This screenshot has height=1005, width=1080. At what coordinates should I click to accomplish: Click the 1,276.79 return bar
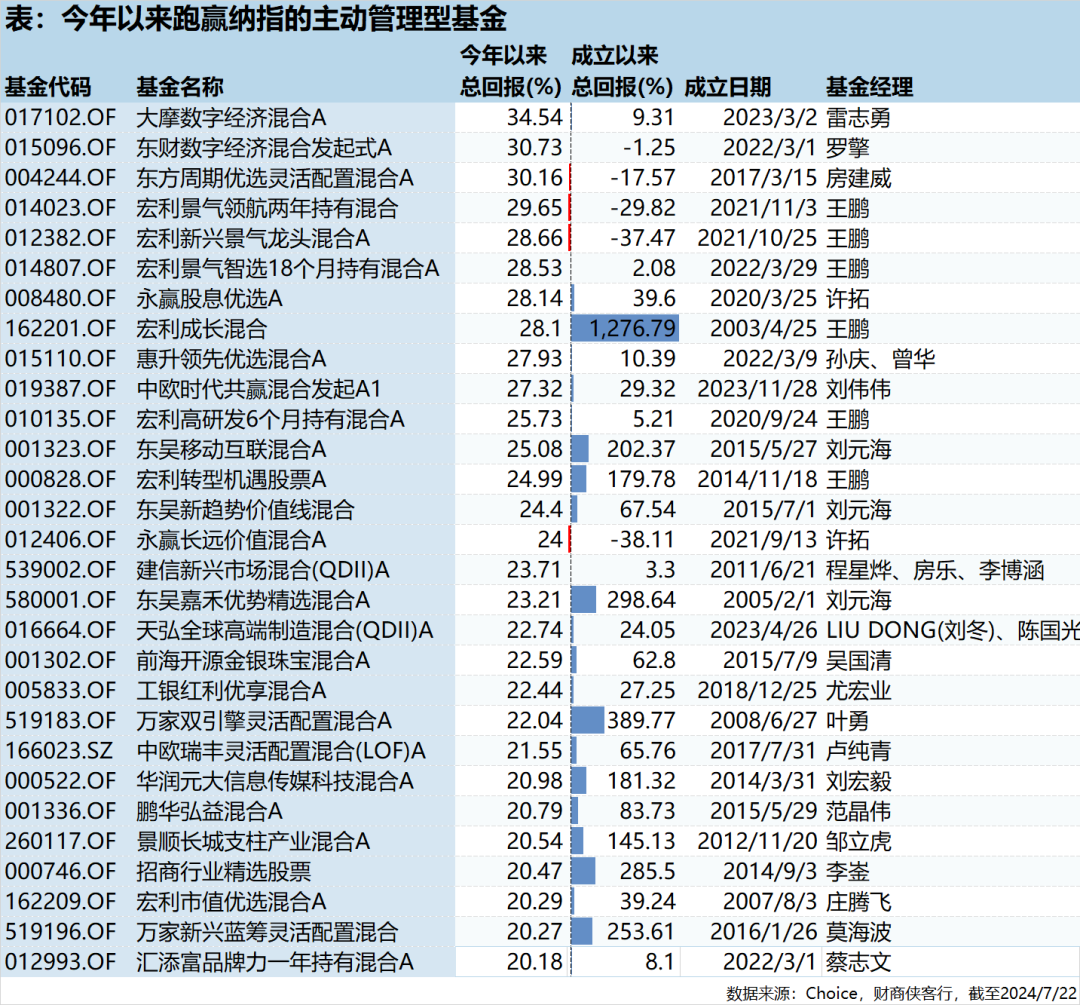pyautogui.click(x=624, y=328)
